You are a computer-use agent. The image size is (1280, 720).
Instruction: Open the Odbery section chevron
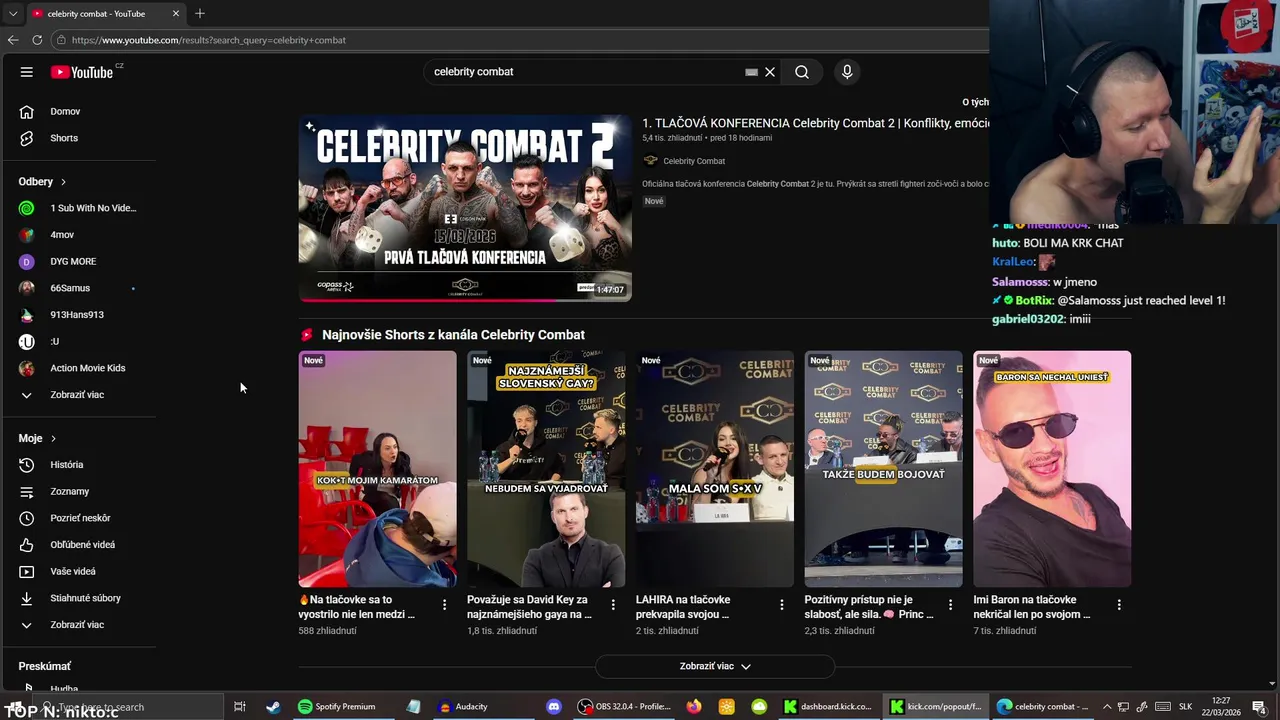click(x=63, y=182)
